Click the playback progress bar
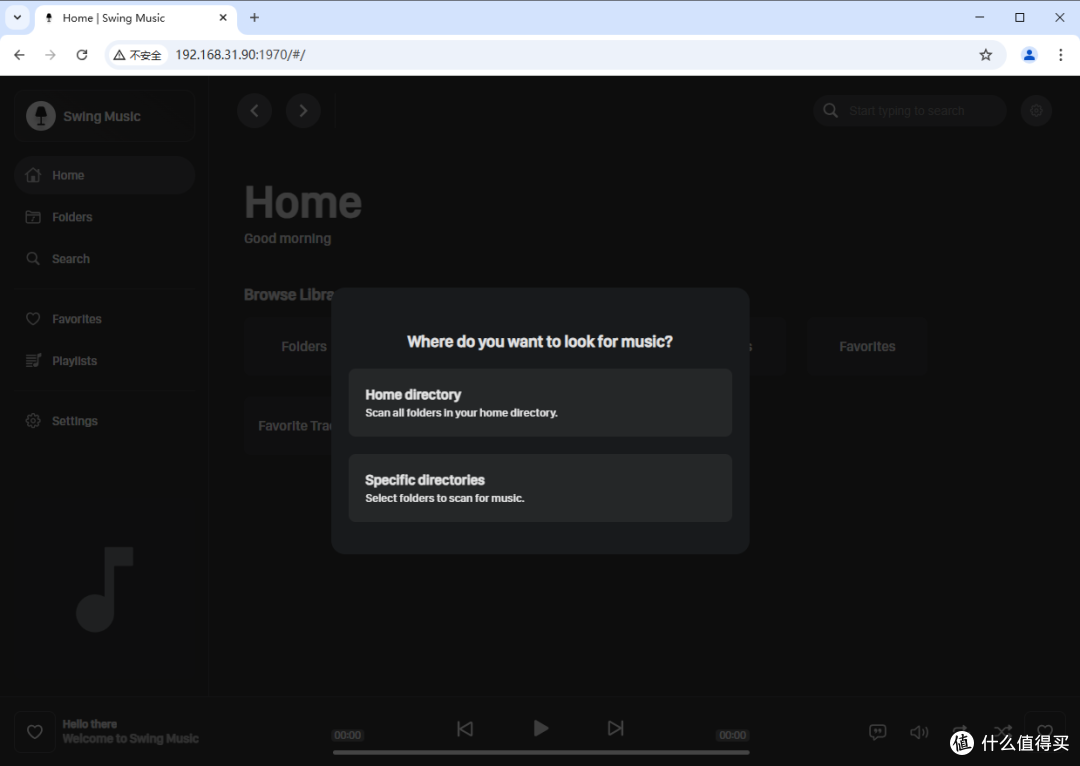1080x766 pixels. [x=540, y=752]
